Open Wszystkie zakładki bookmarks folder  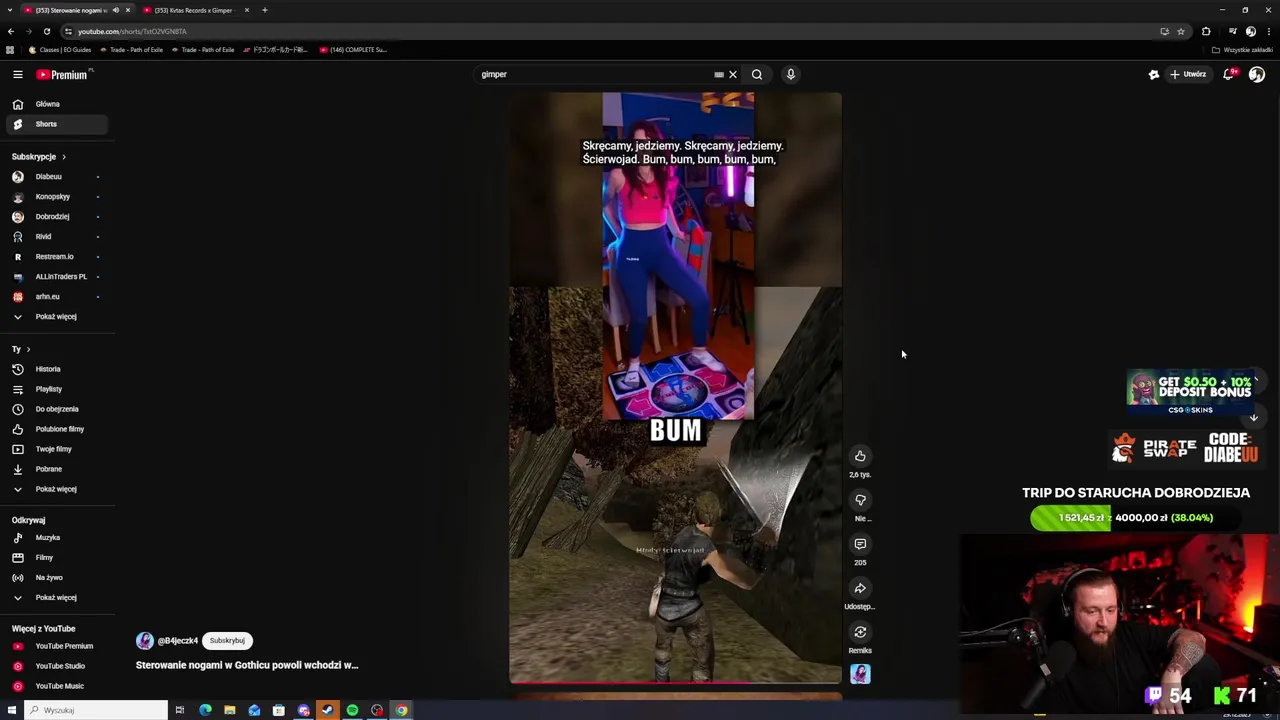pos(1243,50)
